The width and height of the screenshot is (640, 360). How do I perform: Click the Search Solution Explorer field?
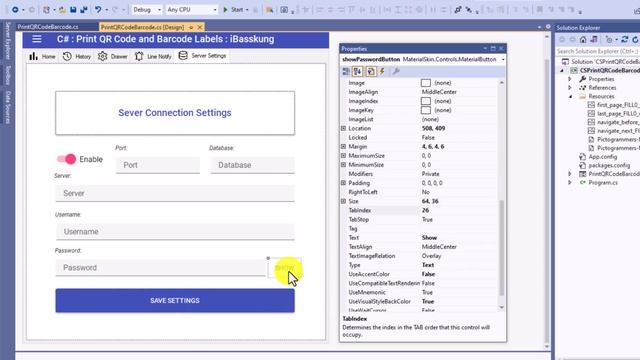[598, 51]
